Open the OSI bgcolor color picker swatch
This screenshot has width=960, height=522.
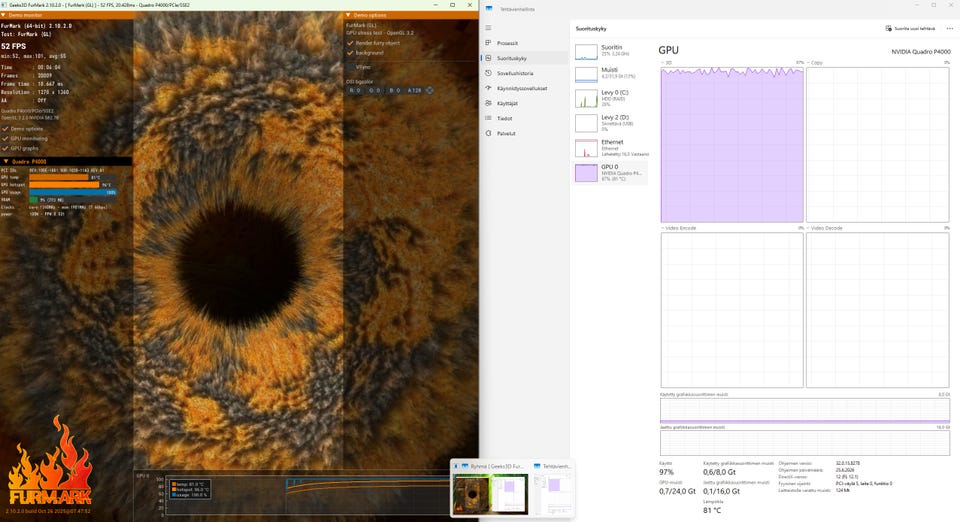[x=430, y=90]
